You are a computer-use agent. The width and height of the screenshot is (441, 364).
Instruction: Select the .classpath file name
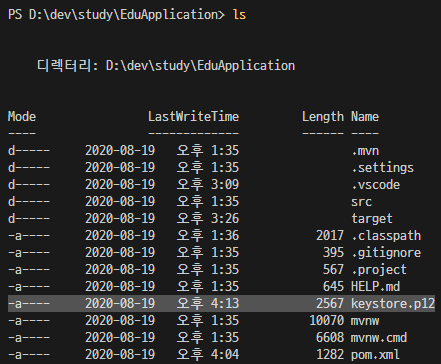386,236
